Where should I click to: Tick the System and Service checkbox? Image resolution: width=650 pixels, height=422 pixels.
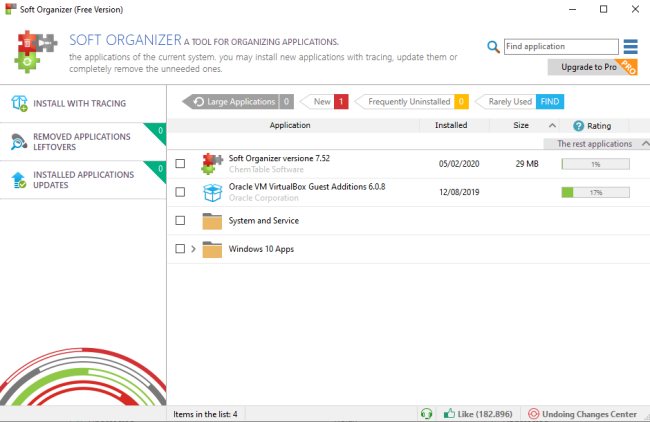pos(180,221)
